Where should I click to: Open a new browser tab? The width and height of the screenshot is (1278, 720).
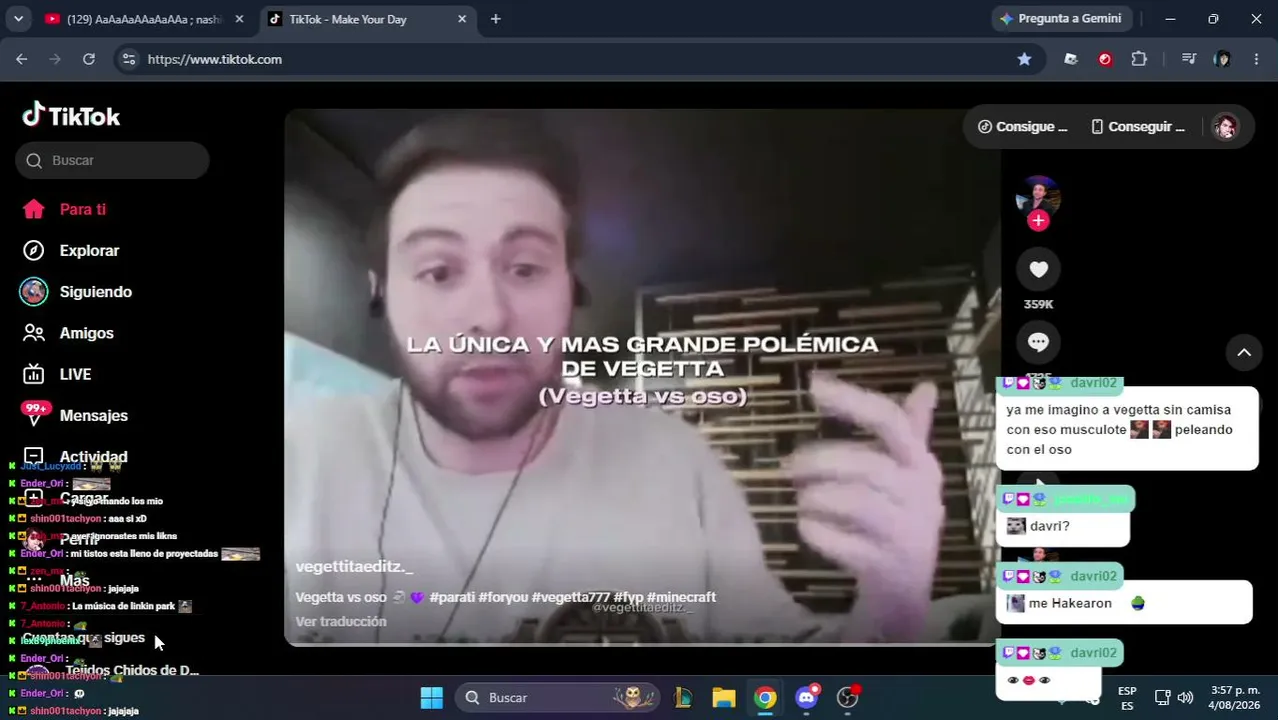[495, 19]
